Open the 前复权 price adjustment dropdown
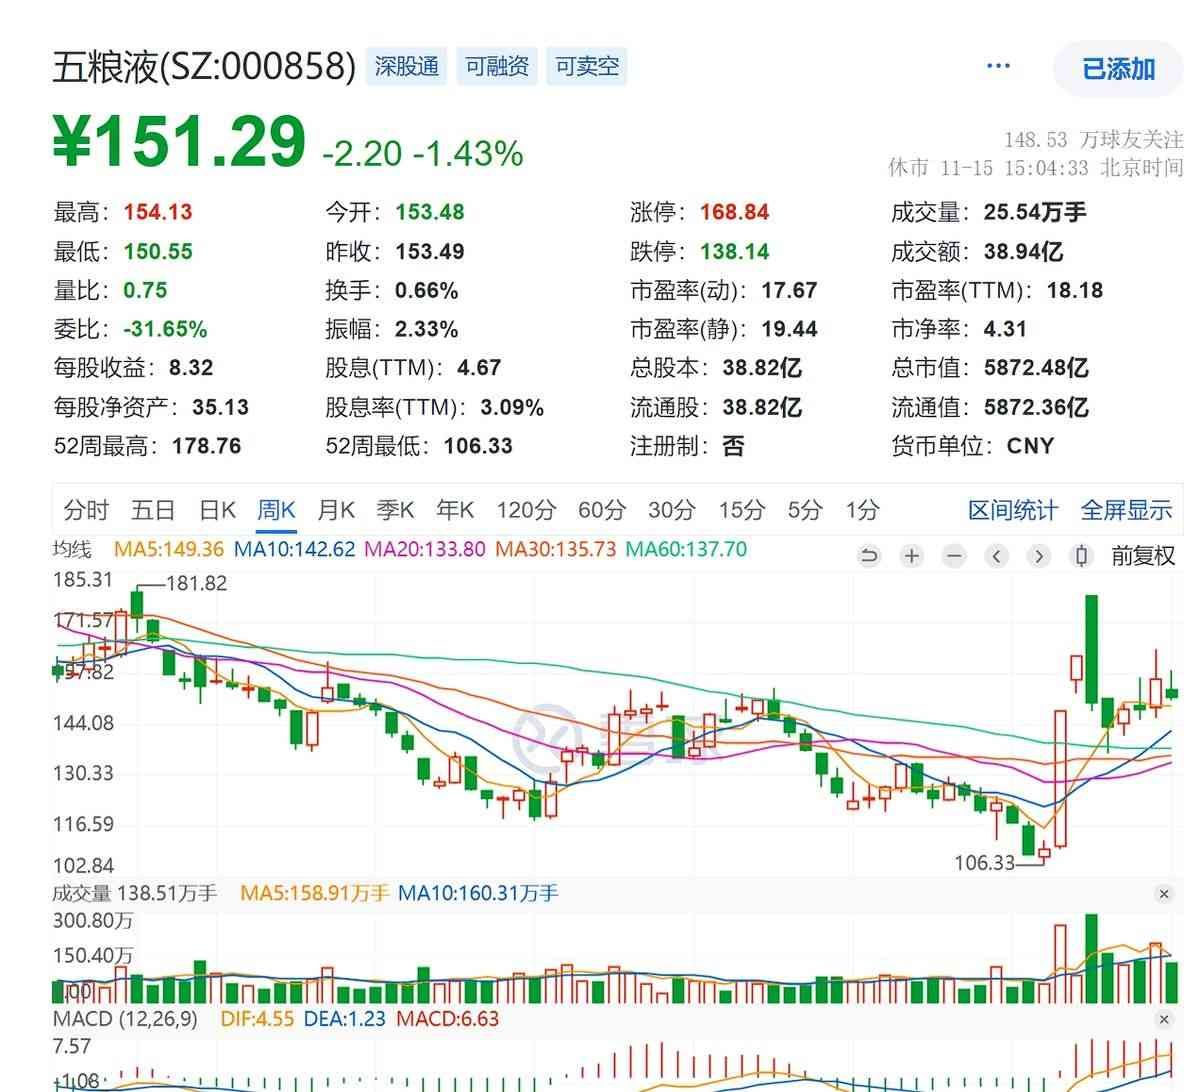1200x1092 pixels. [x=1143, y=556]
